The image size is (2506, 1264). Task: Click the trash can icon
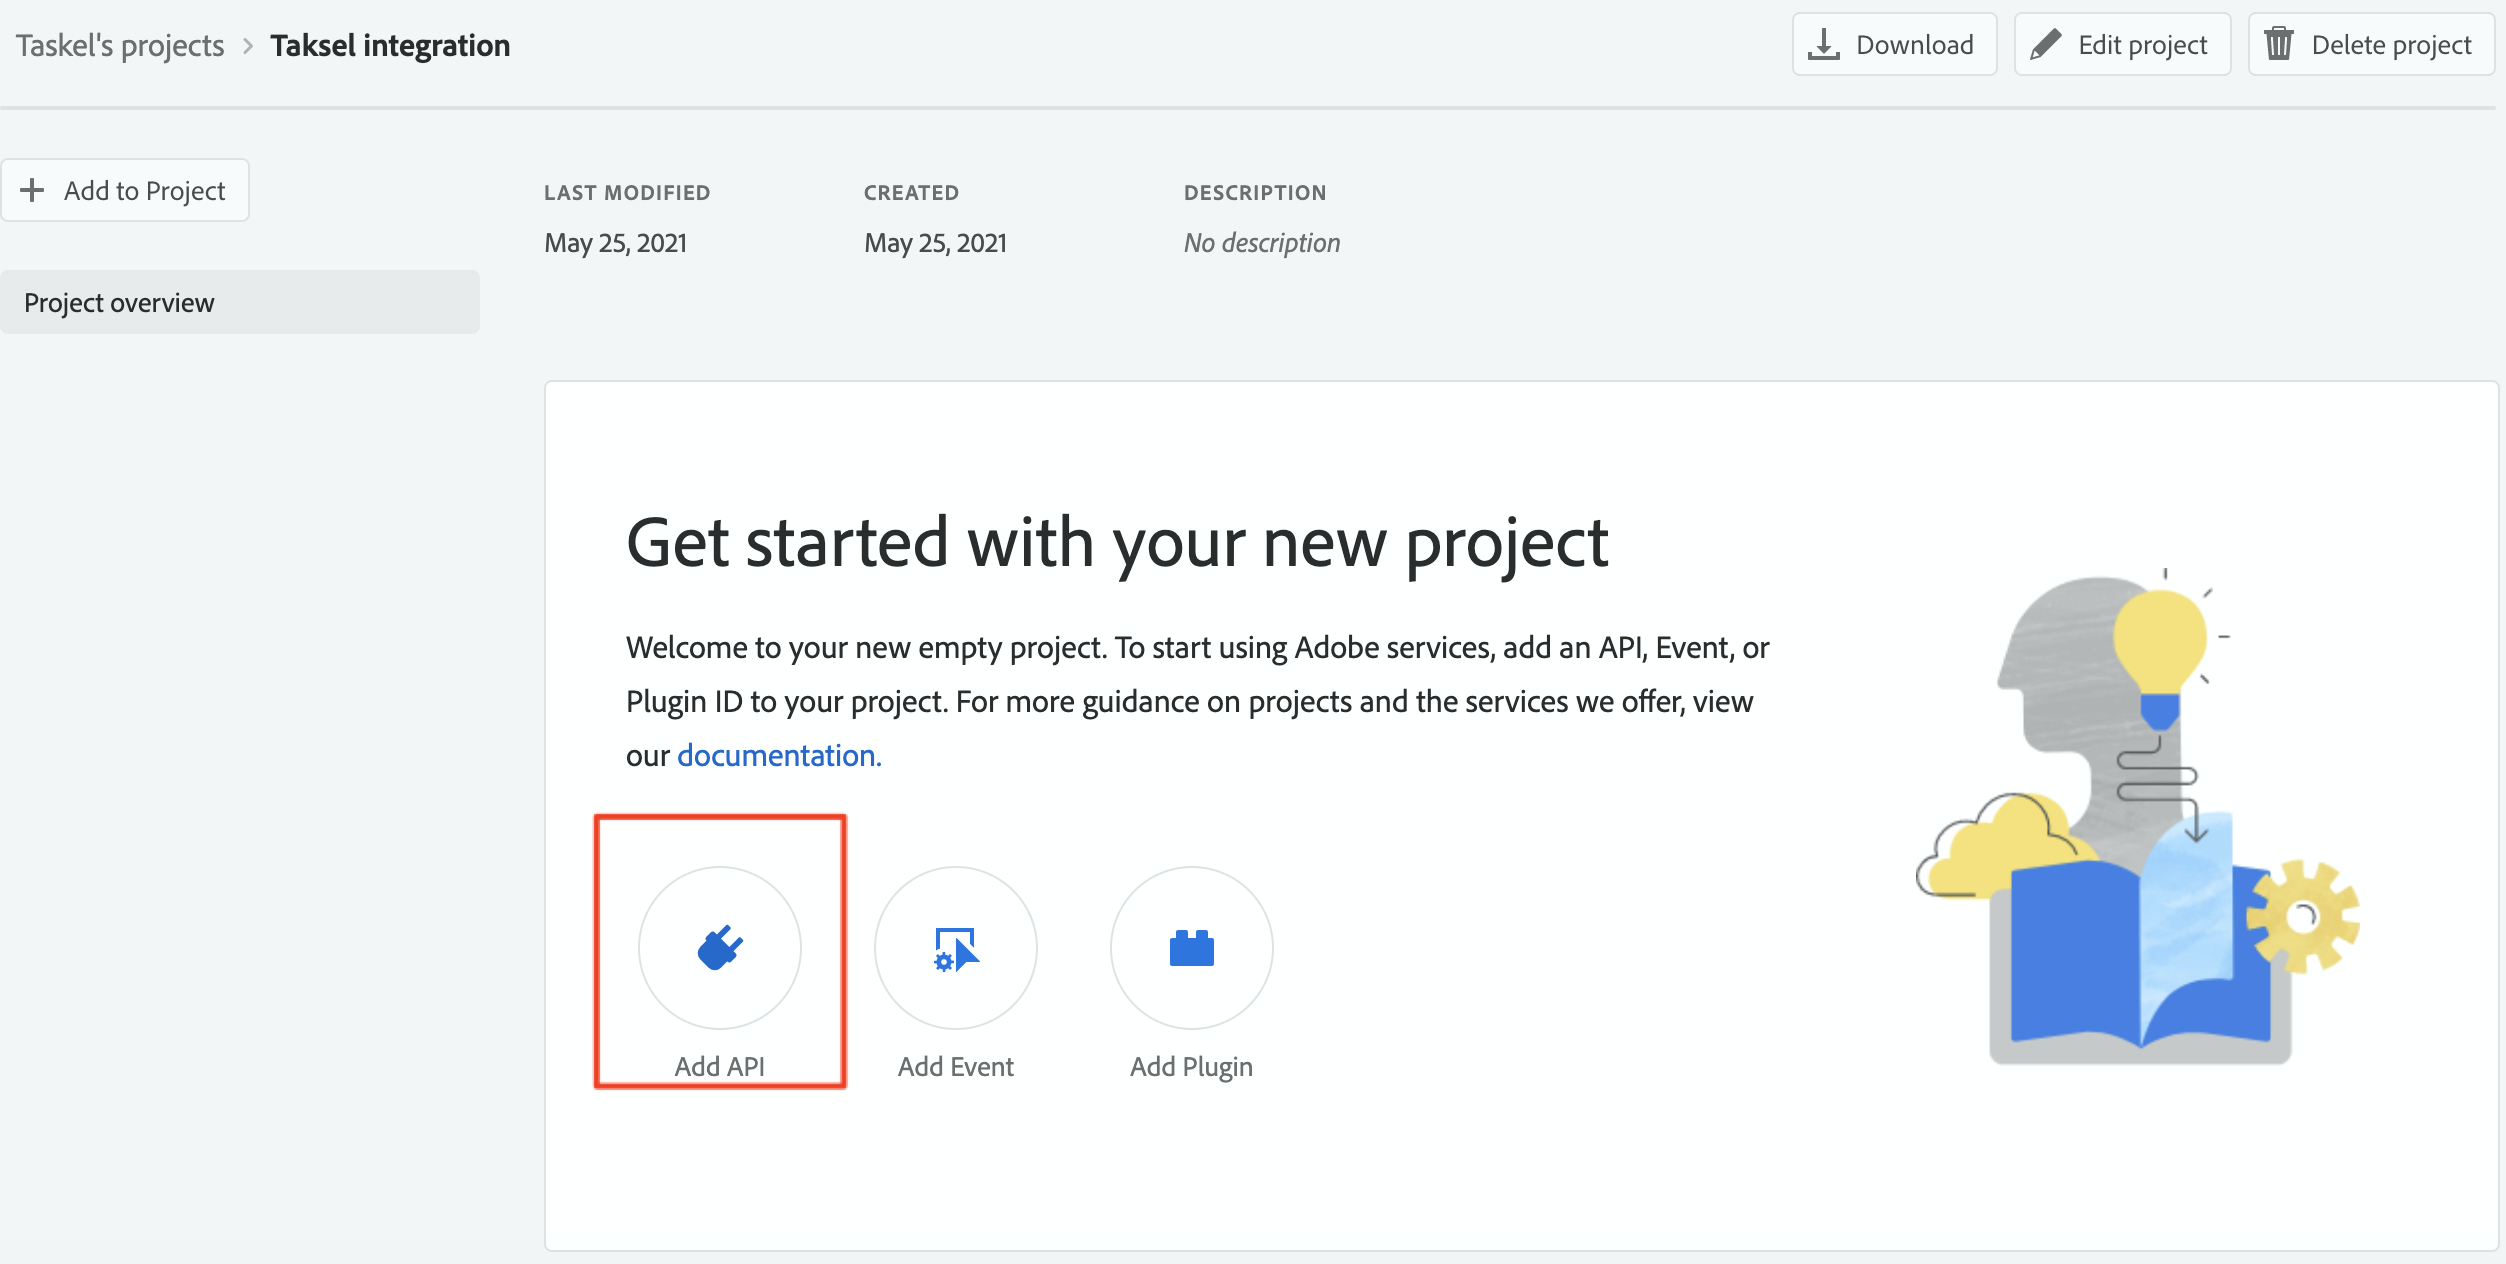(x=2279, y=44)
